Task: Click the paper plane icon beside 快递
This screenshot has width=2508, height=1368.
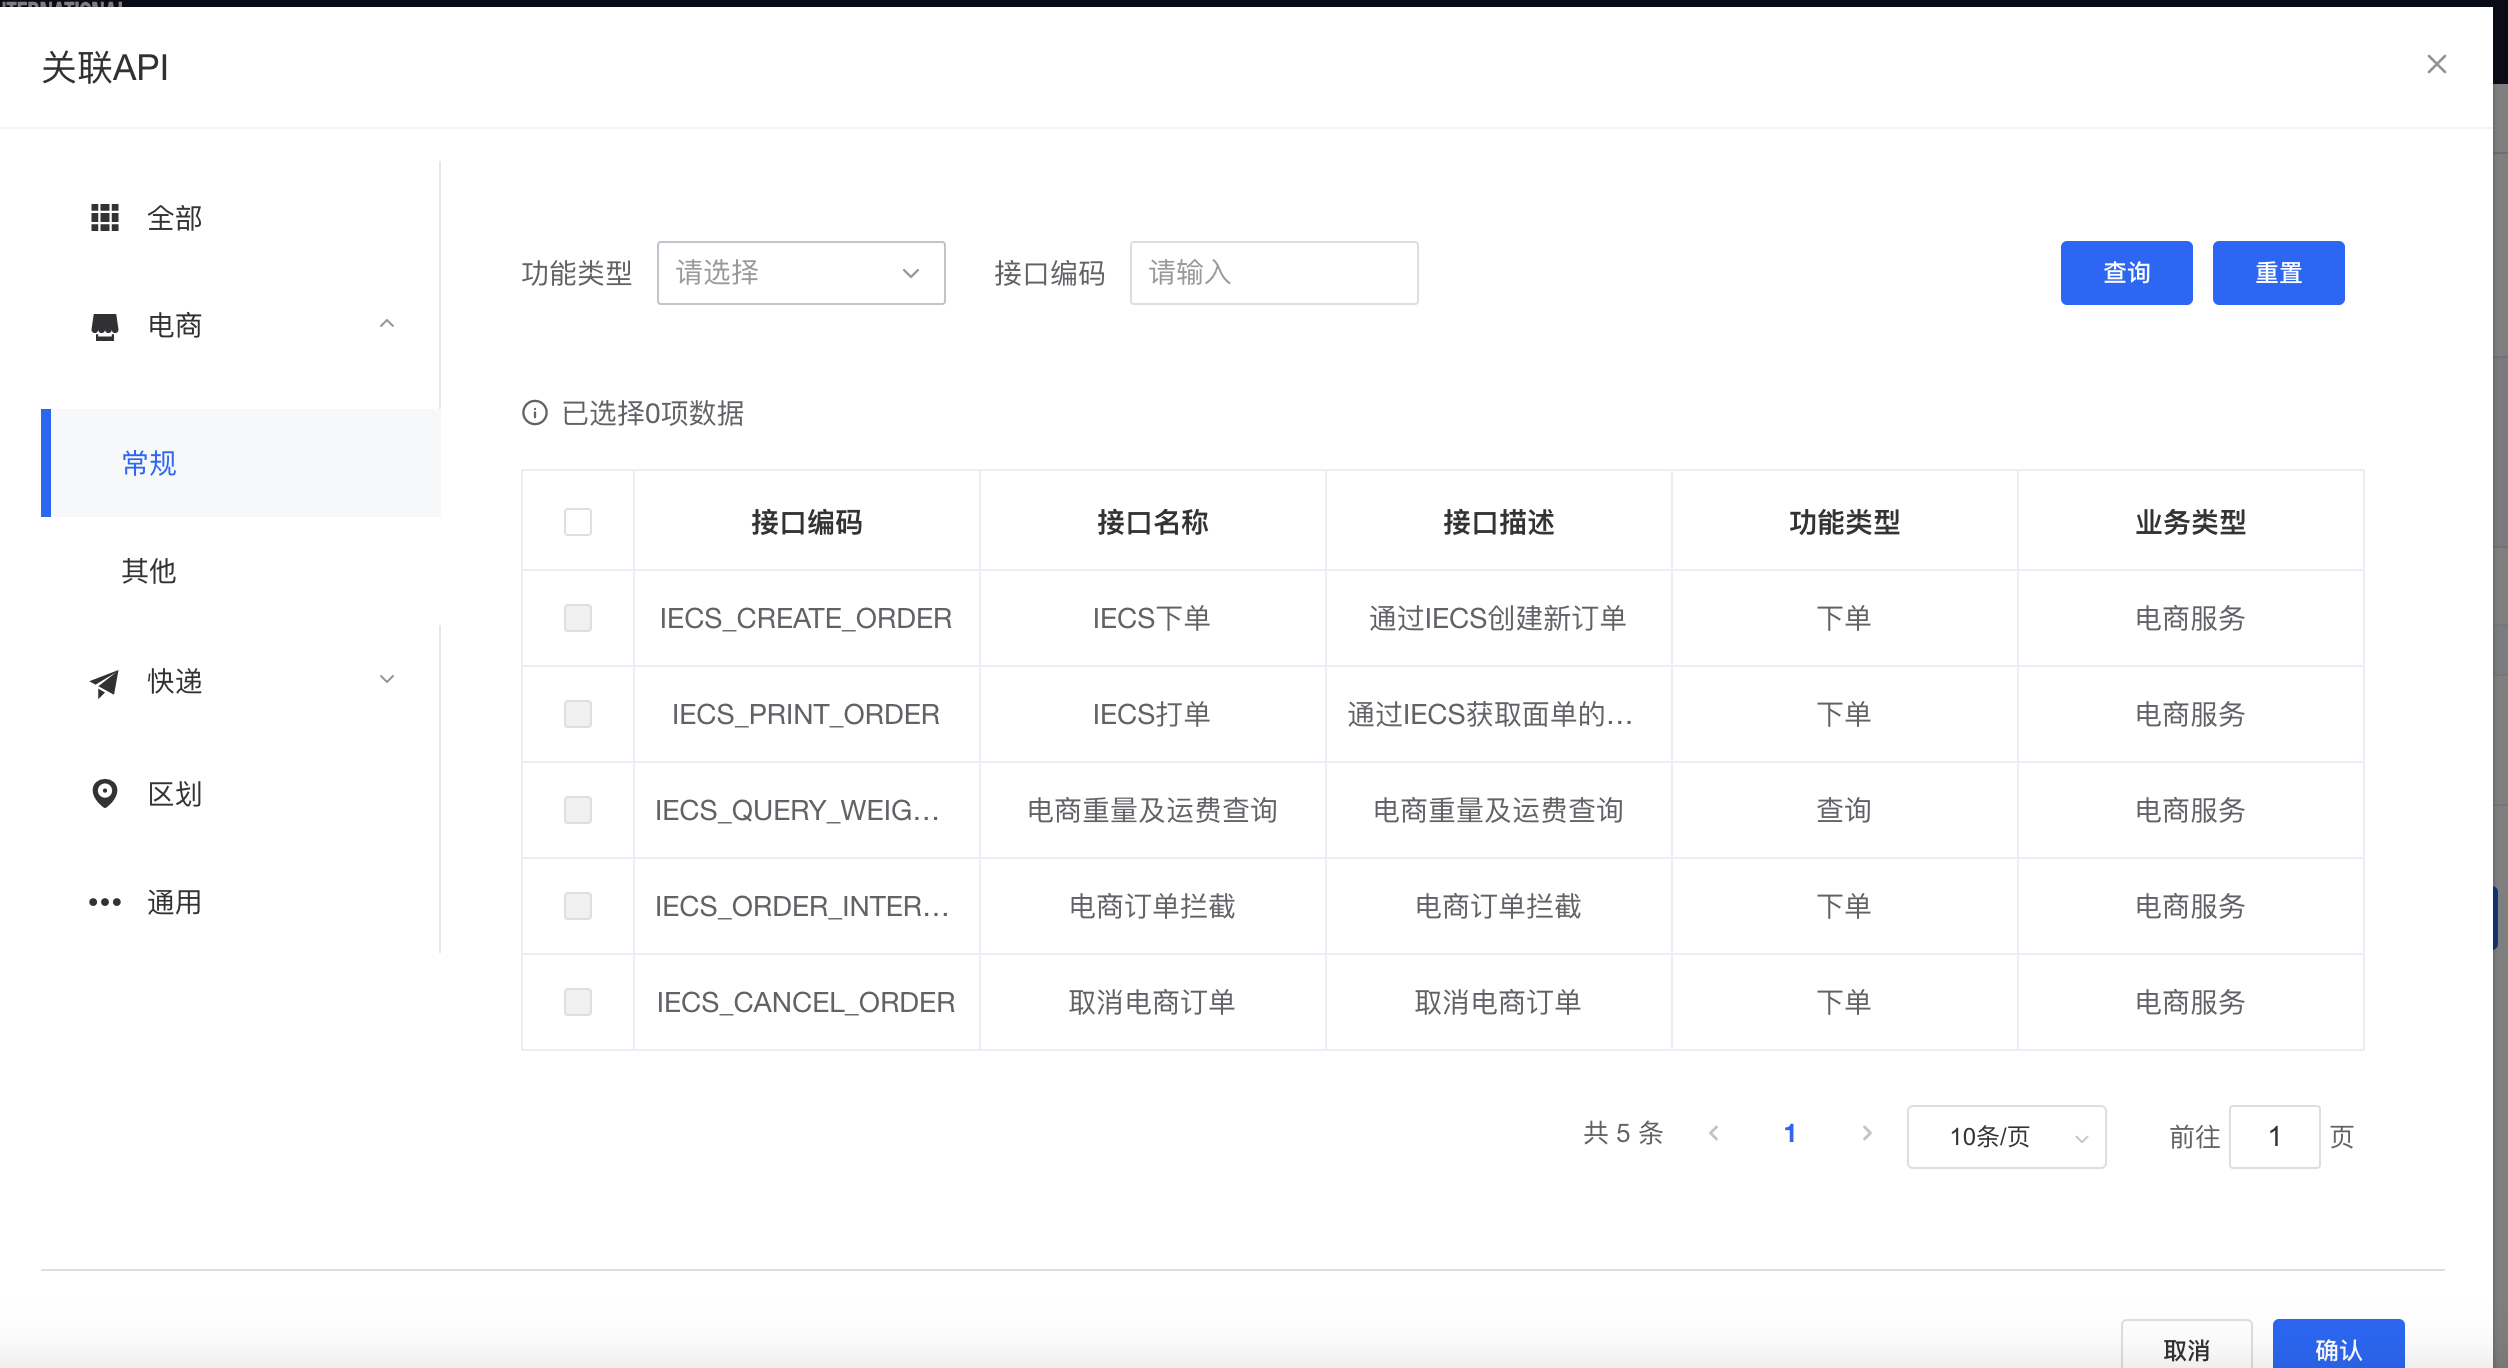Action: click(x=105, y=682)
